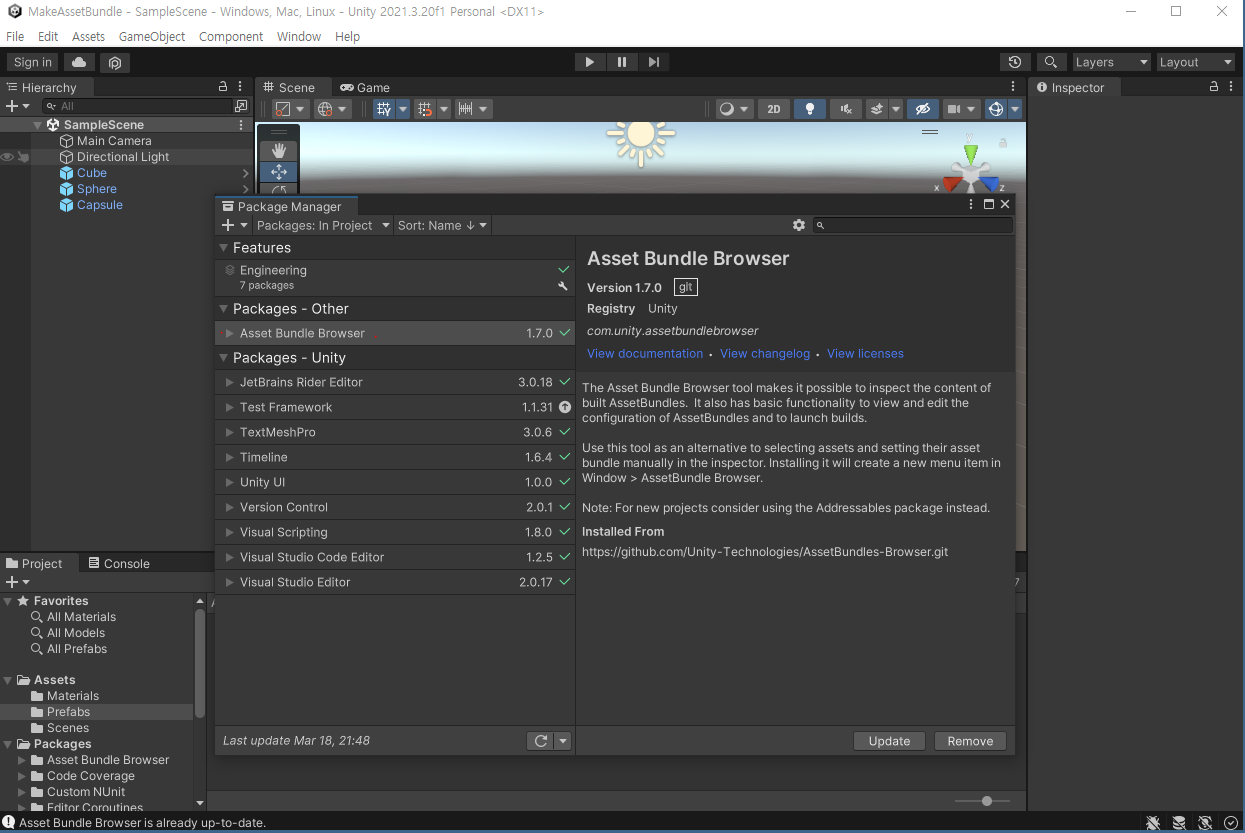This screenshot has height=833, width=1245.
Task: Click the Sign in button
Action: pyautogui.click(x=33, y=62)
